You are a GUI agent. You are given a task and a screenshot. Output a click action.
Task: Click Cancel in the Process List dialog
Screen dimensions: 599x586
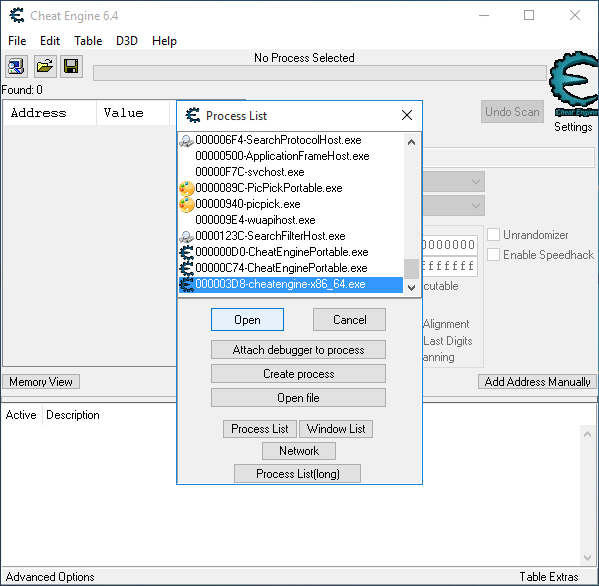[349, 319]
